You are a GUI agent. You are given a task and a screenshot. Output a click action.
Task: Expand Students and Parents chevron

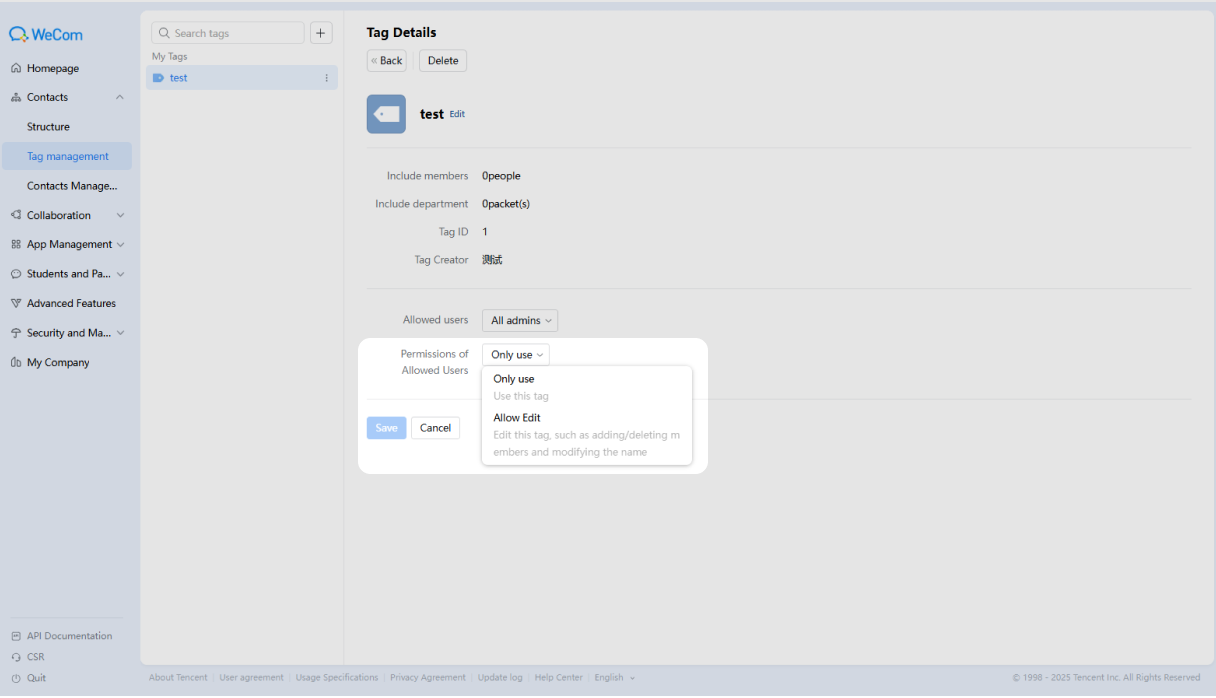point(120,274)
